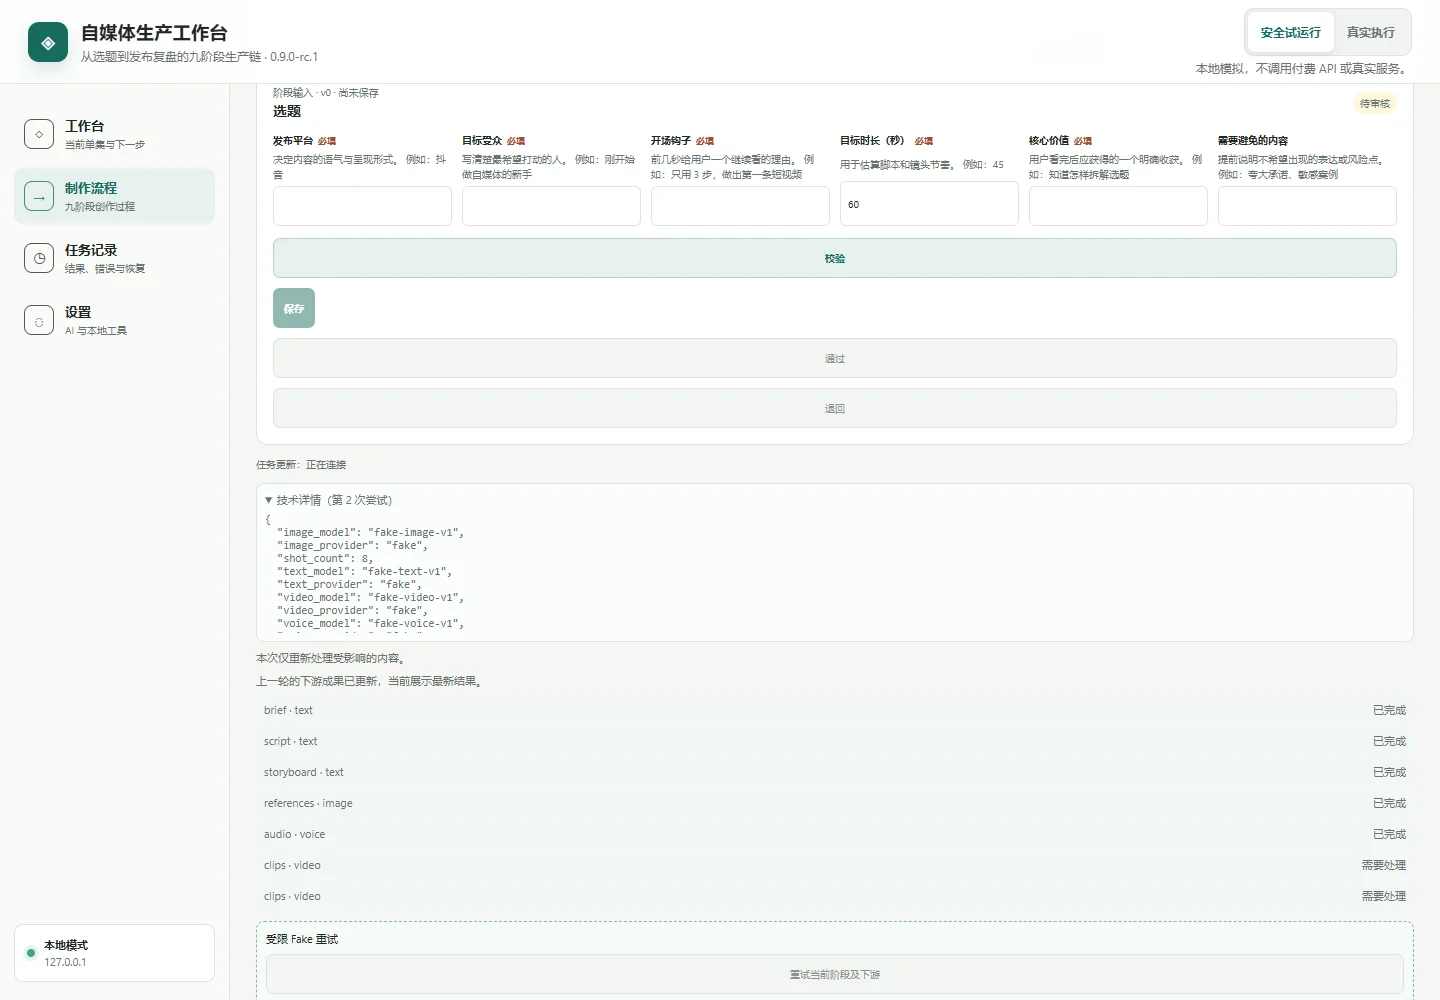
Task: Click 已完成 status in brief row
Action: click(1389, 710)
